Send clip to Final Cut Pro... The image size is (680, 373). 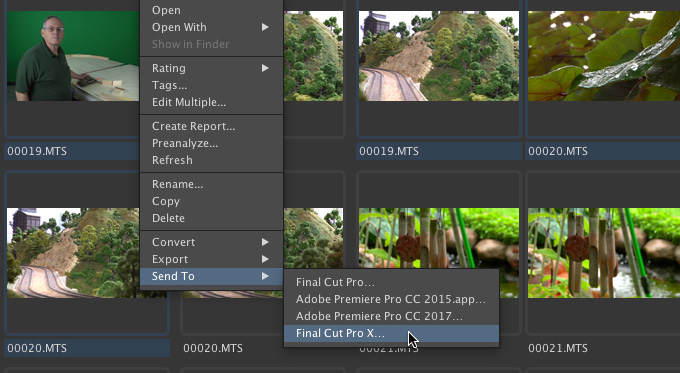[391, 282]
